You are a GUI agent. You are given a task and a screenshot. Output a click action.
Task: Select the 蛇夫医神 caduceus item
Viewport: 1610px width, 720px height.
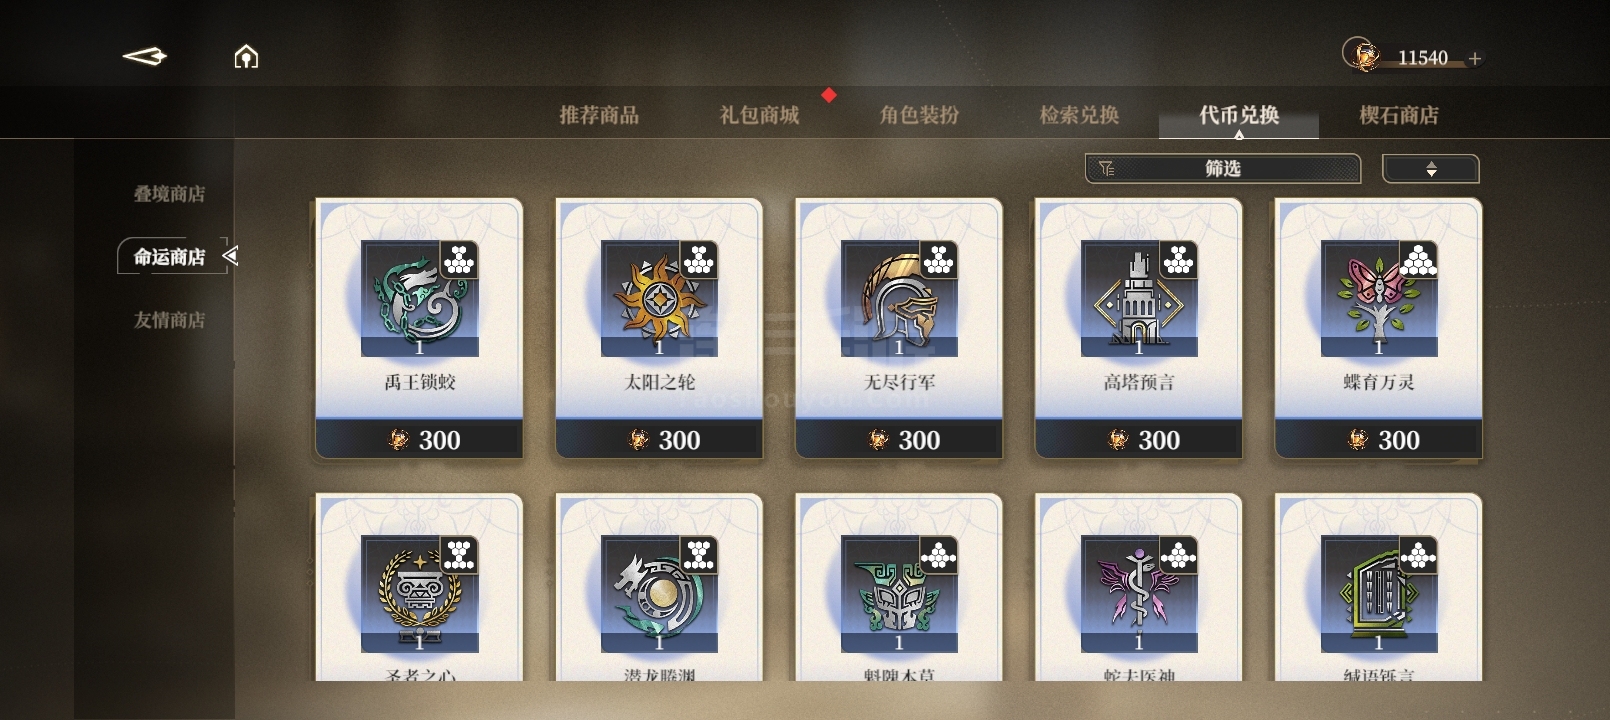(1139, 587)
